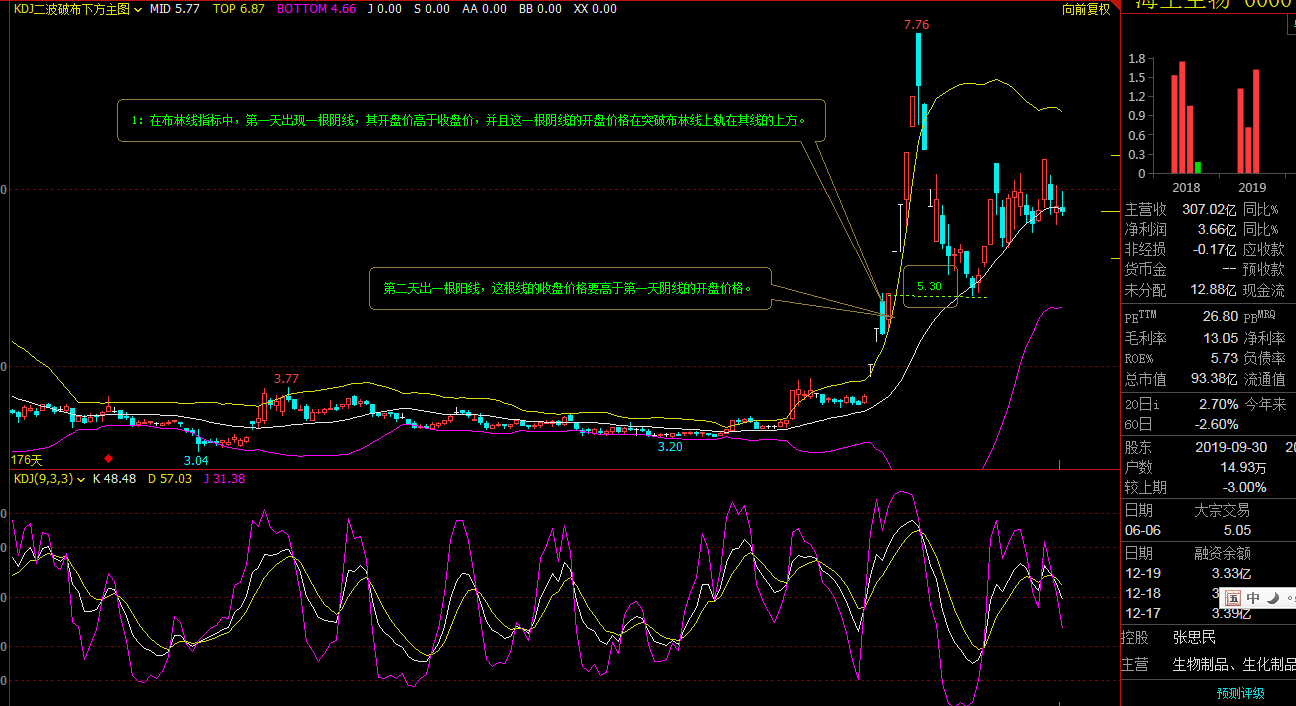Click the 2018 label in earnings chart
This screenshot has width=1296, height=706.
(x=1186, y=187)
